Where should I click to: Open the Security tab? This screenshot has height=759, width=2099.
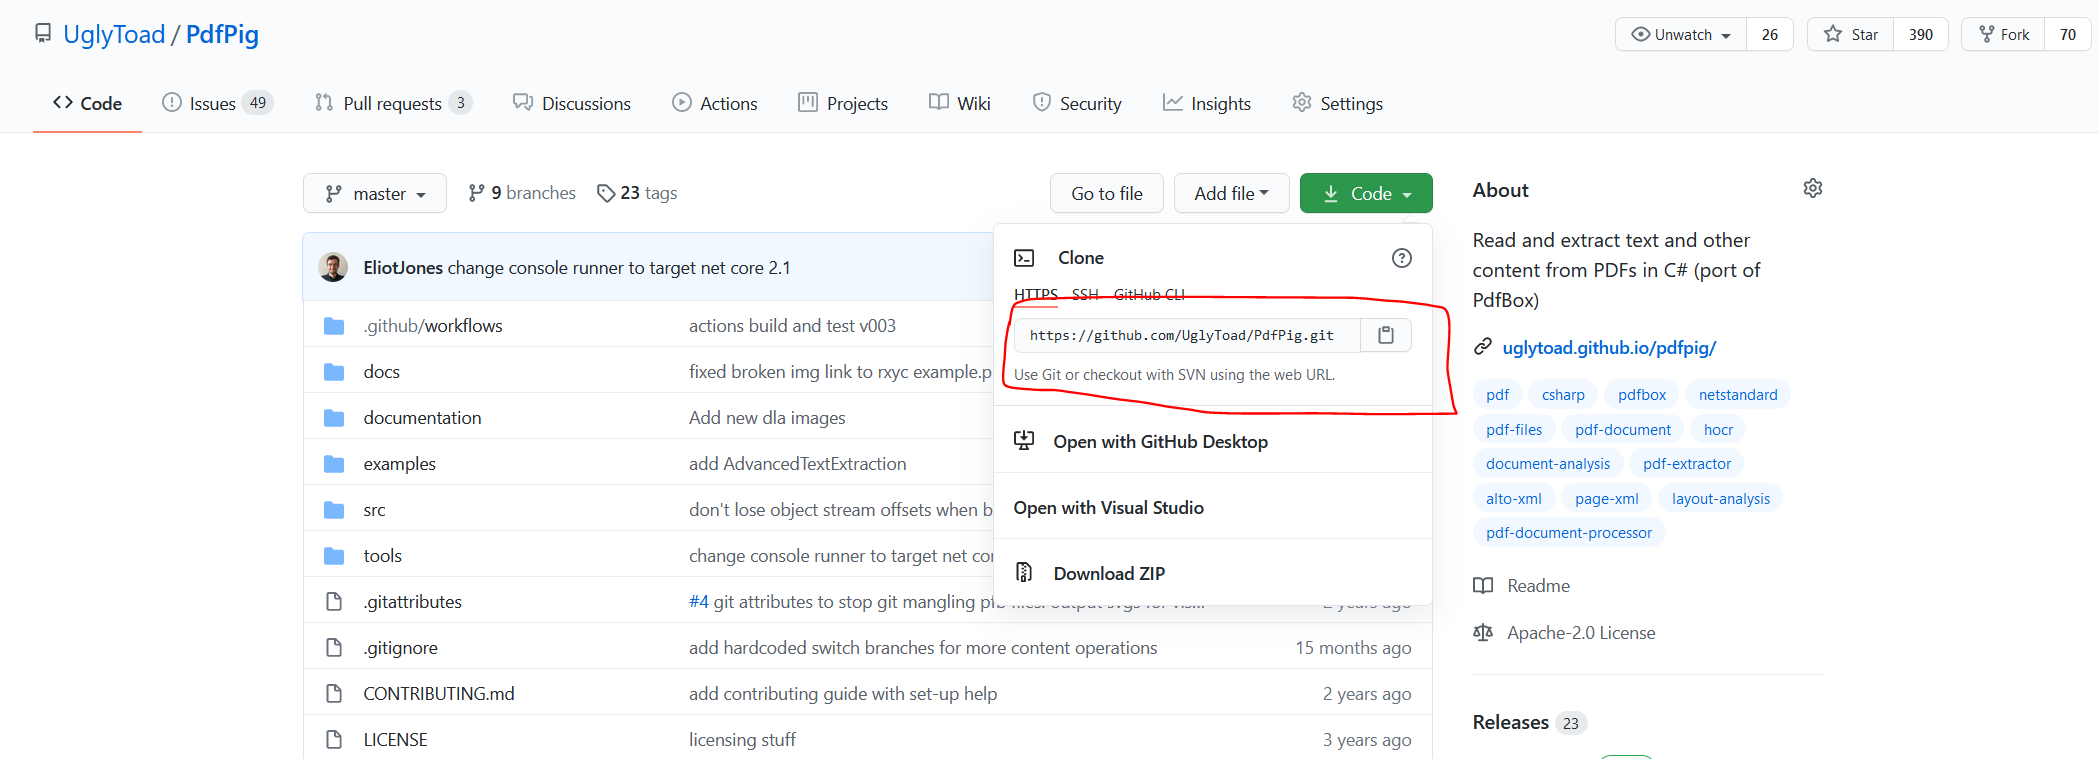click(1077, 103)
